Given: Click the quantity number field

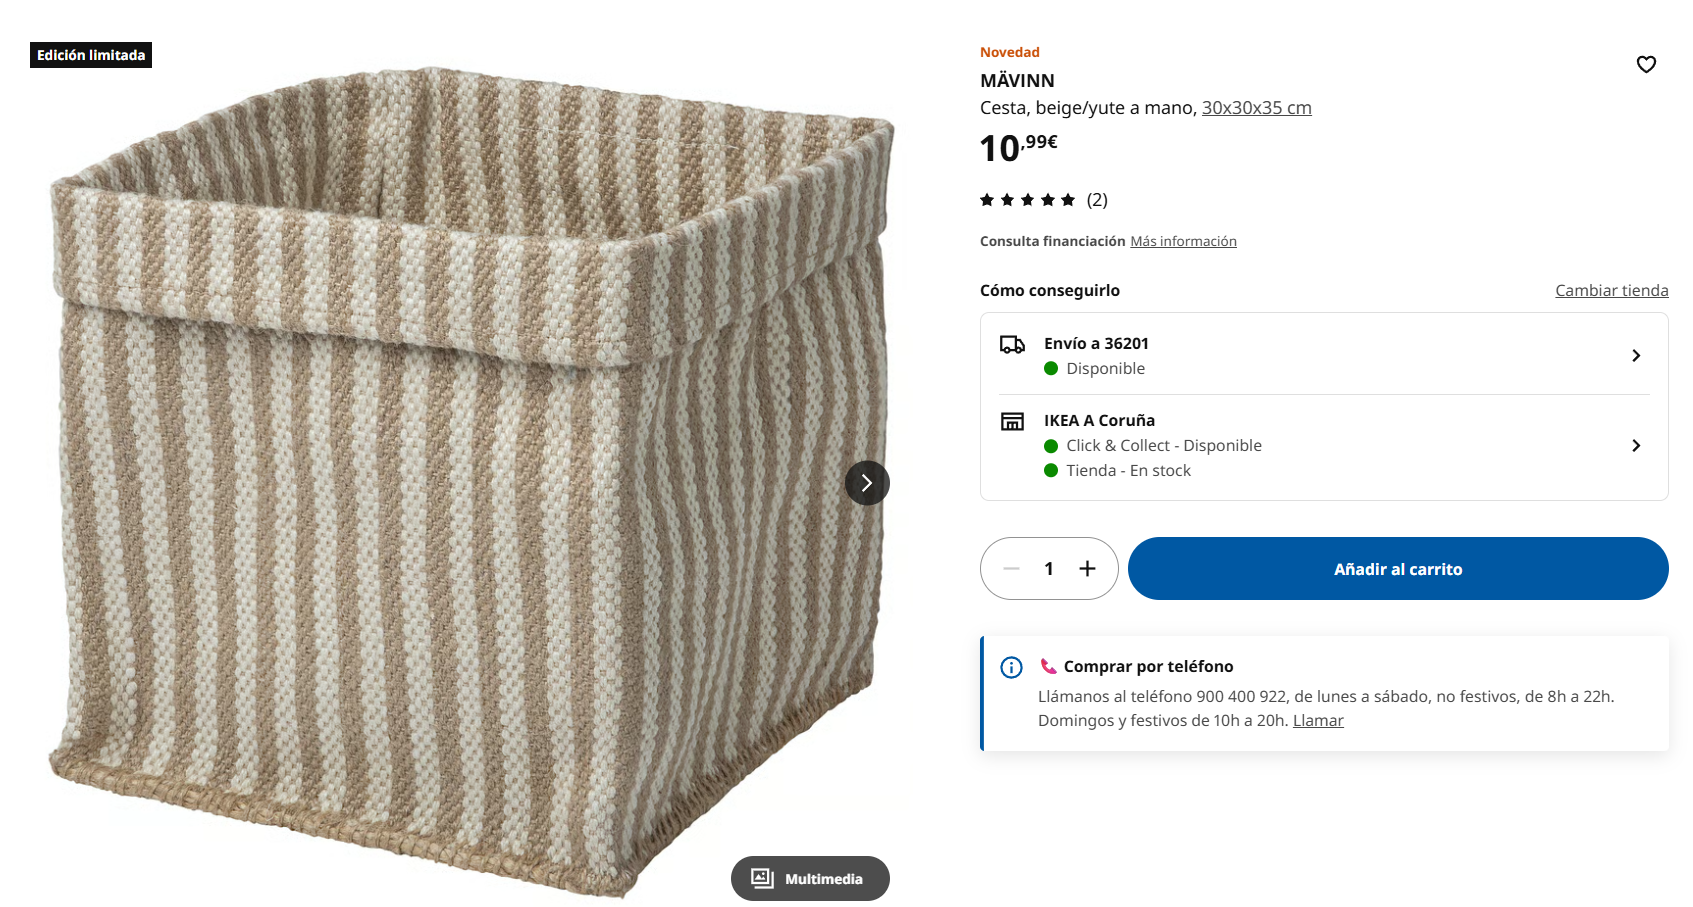Looking at the screenshot, I should 1049,568.
